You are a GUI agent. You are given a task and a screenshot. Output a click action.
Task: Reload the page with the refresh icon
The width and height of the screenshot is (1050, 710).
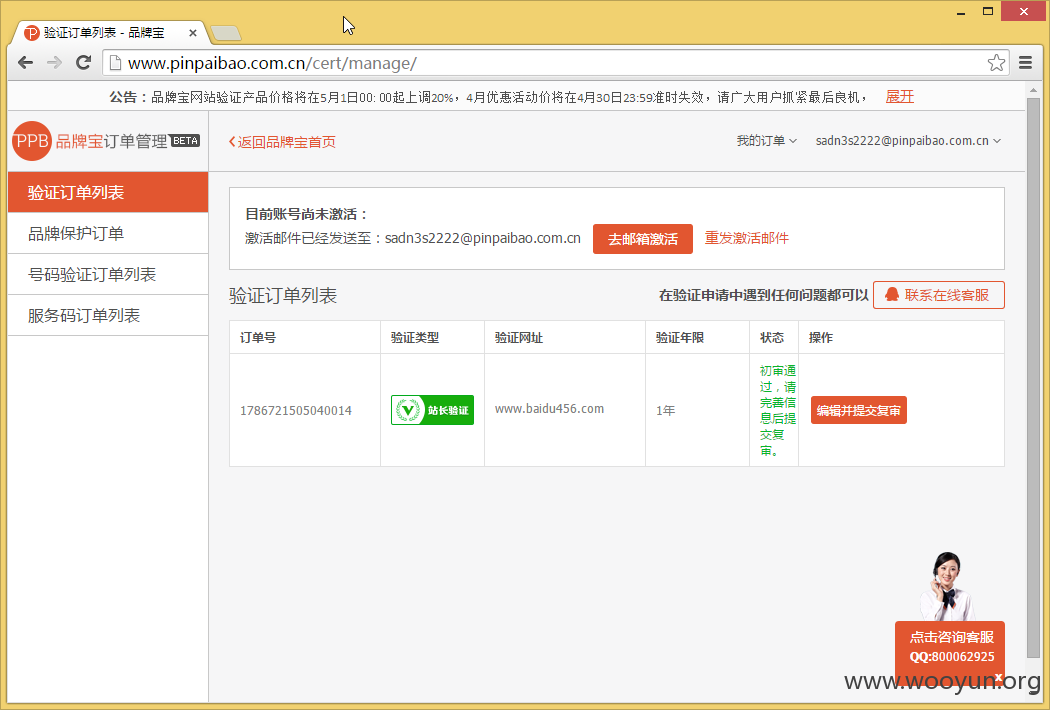pyautogui.click(x=84, y=63)
